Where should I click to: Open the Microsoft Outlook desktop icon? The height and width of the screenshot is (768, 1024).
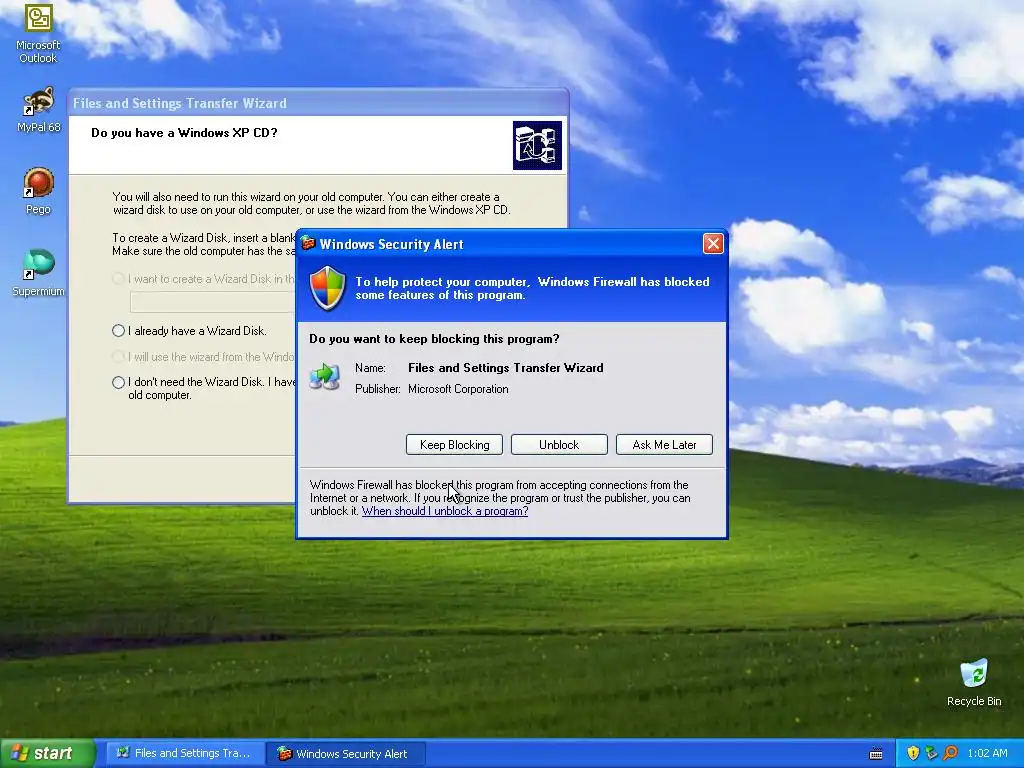(38, 33)
